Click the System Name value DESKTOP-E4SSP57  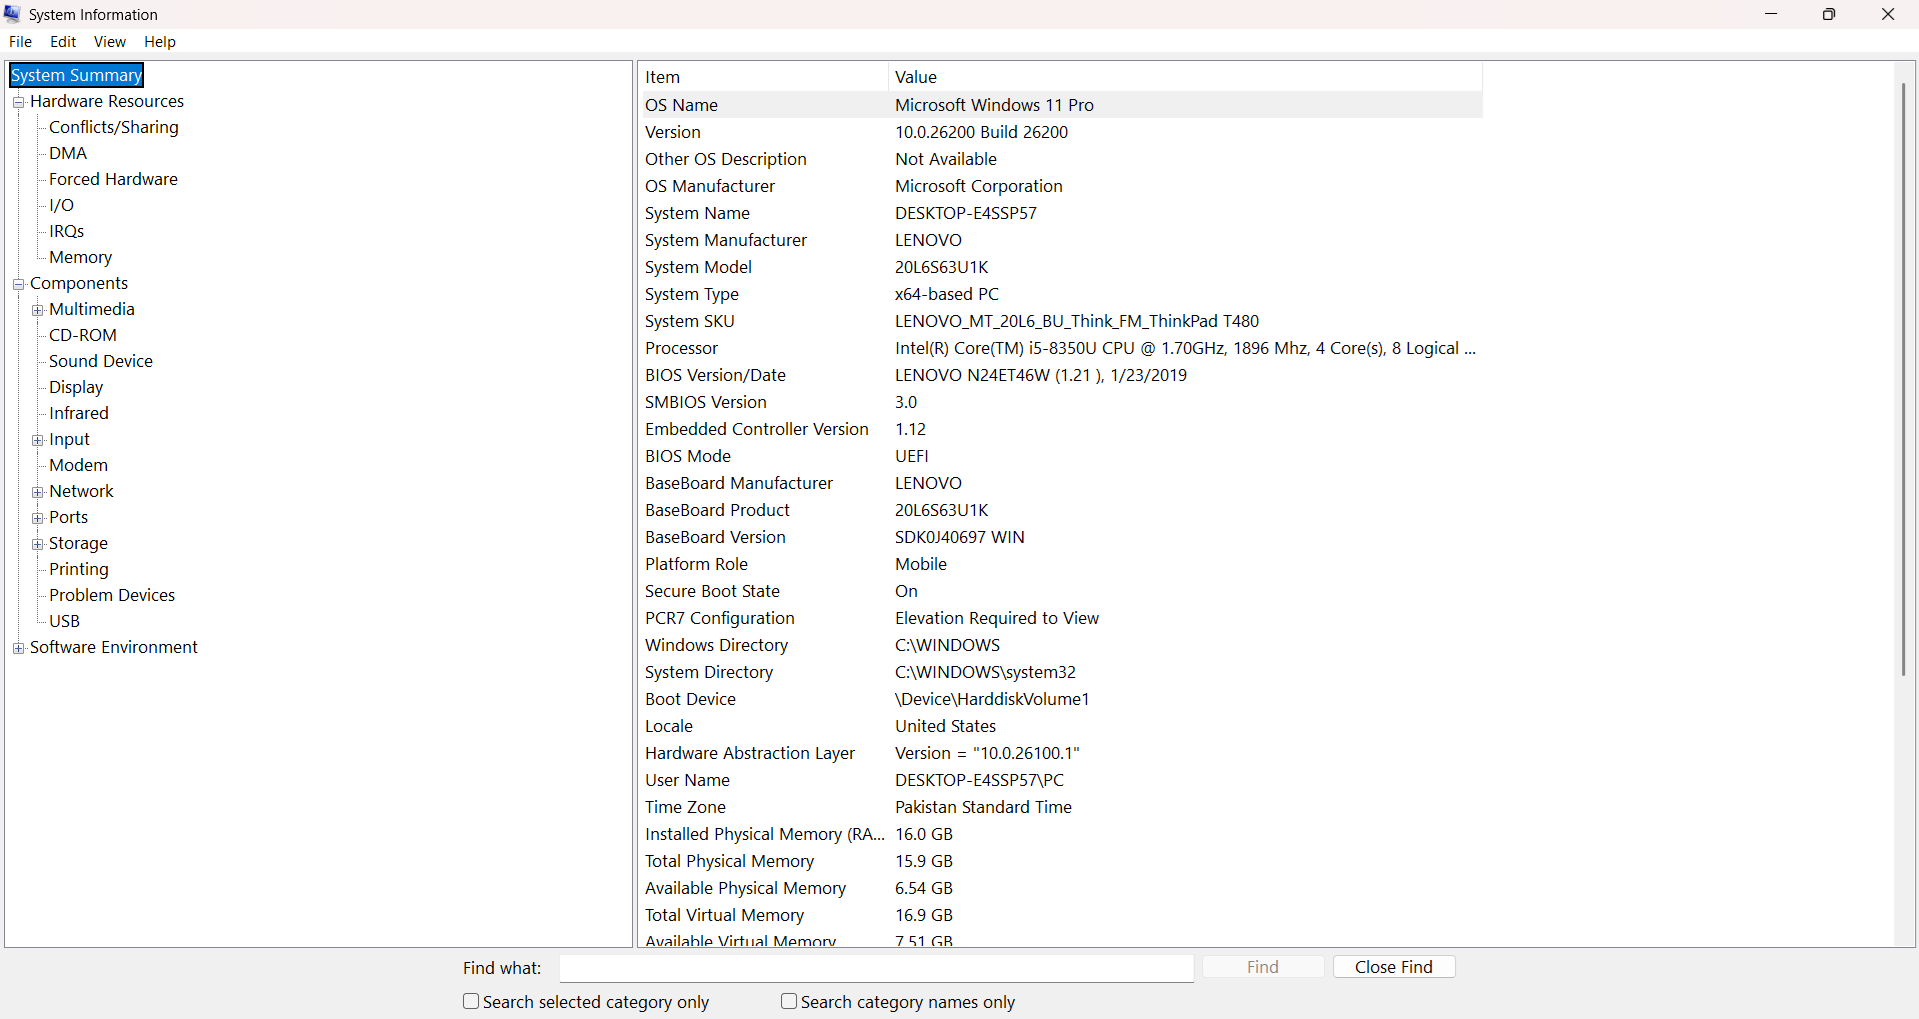tap(966, 213)
